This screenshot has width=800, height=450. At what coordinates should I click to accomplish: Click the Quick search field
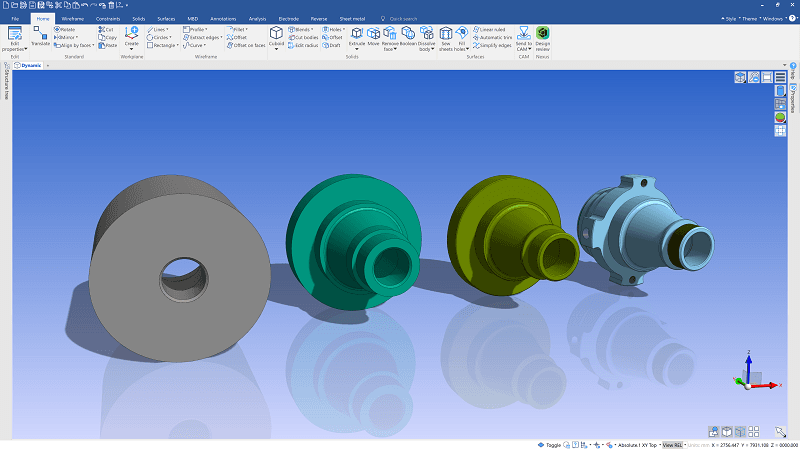[x=405, y=18]
